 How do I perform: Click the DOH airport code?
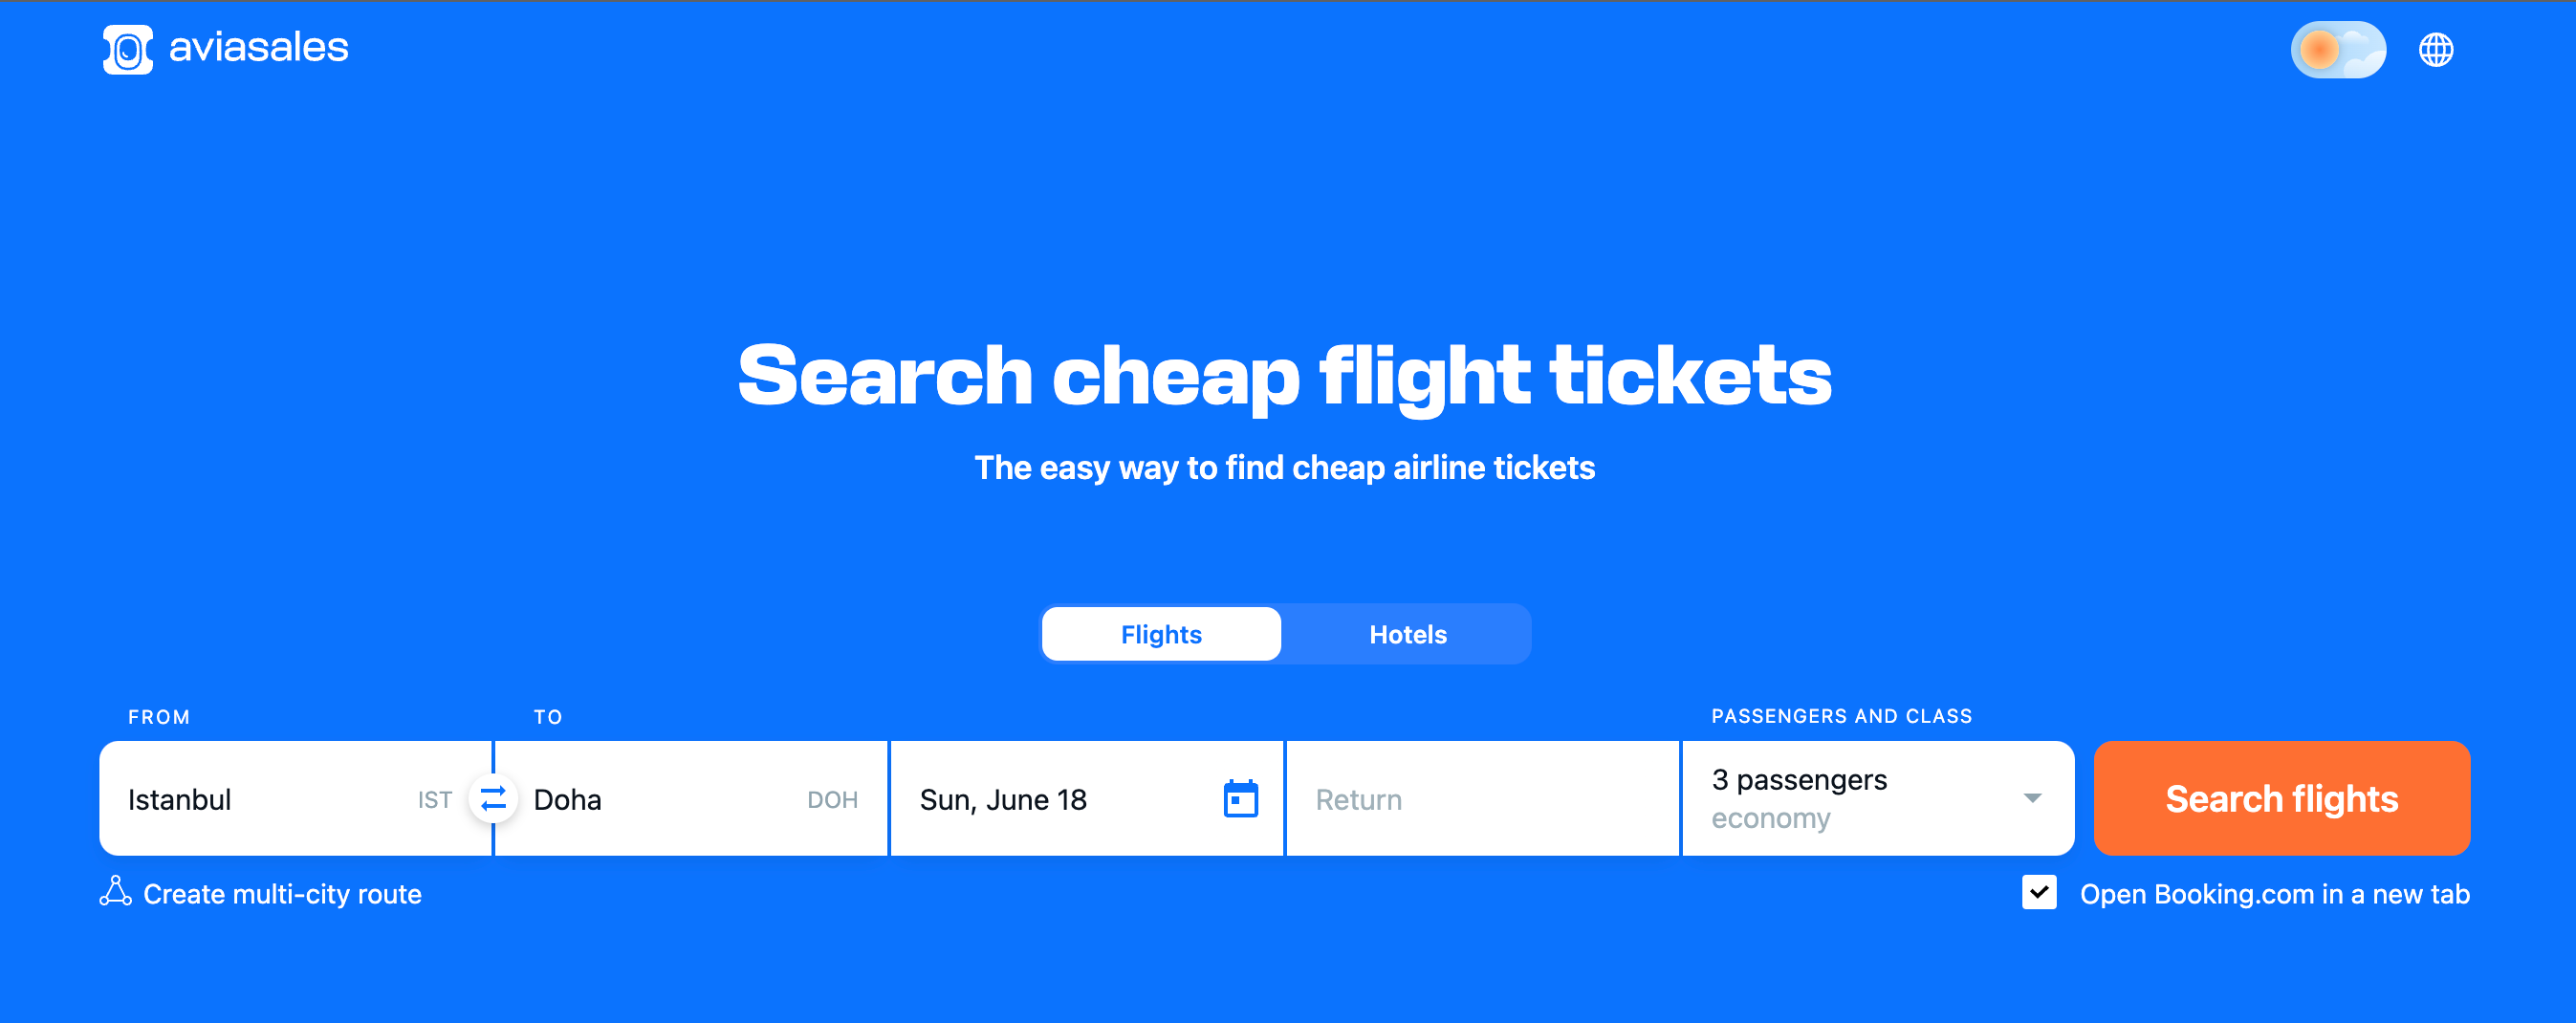tap(832, 800)
